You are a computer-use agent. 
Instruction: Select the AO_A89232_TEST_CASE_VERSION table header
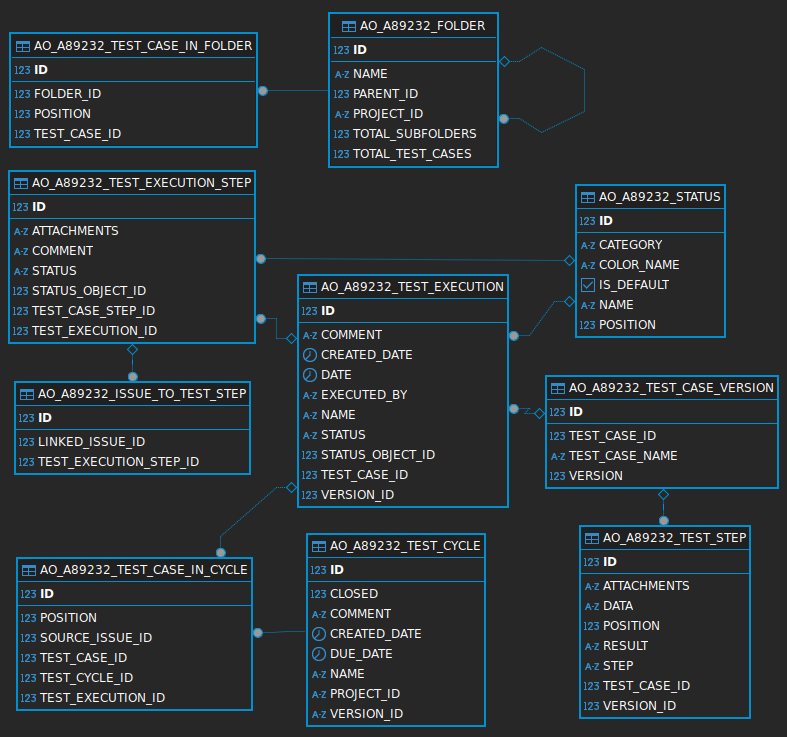click(664, 388)
